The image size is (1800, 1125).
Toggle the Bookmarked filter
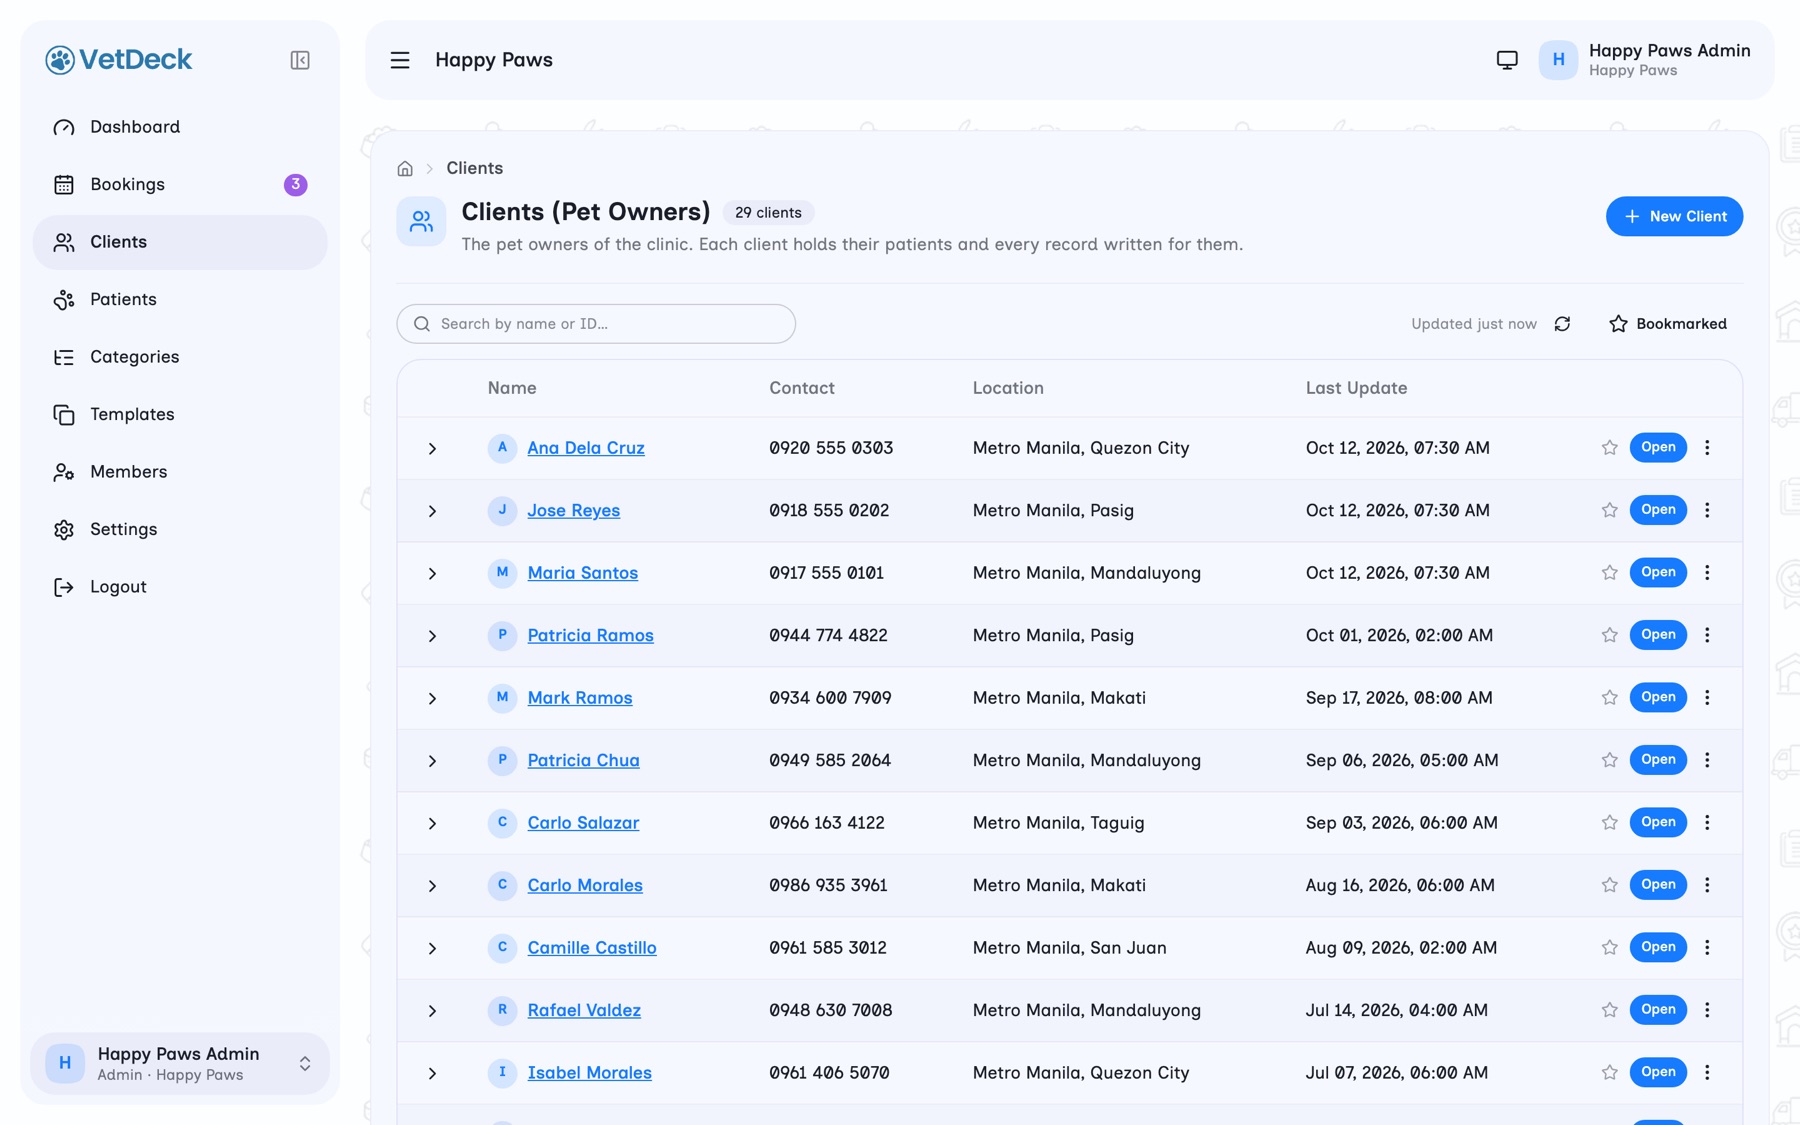[x=1668, y=324]
